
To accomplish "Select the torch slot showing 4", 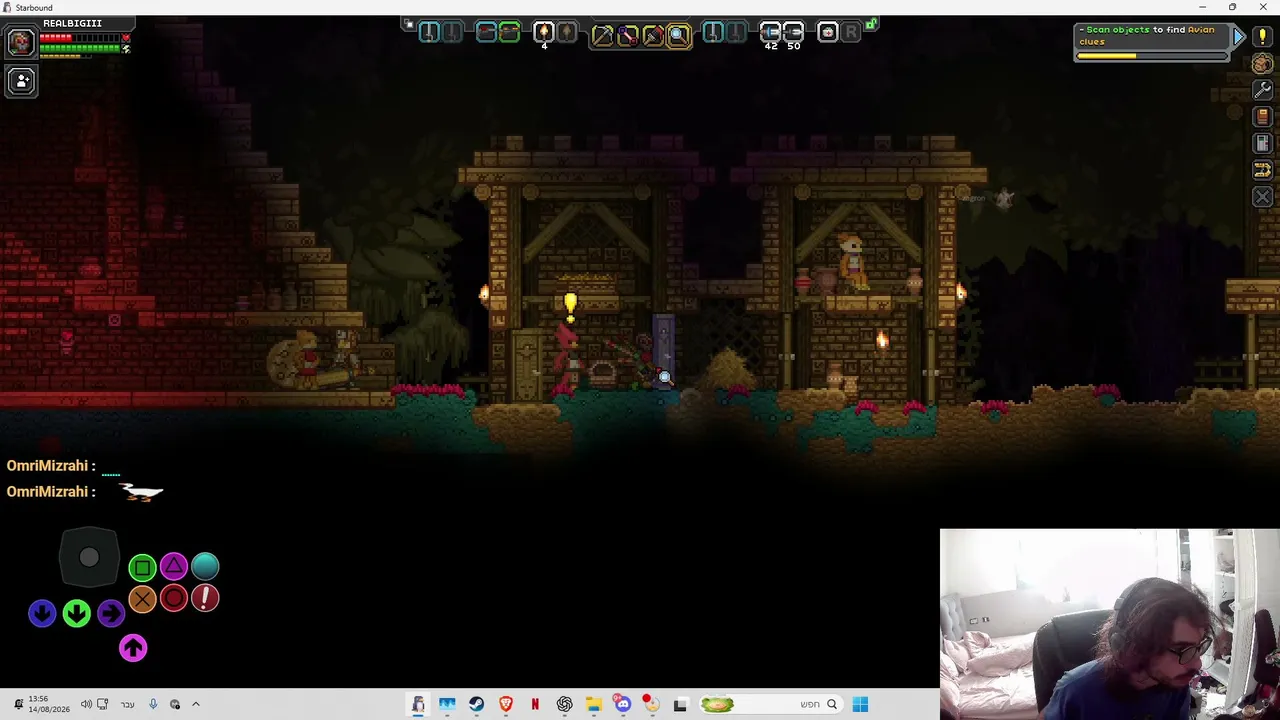I will (544, 34).
